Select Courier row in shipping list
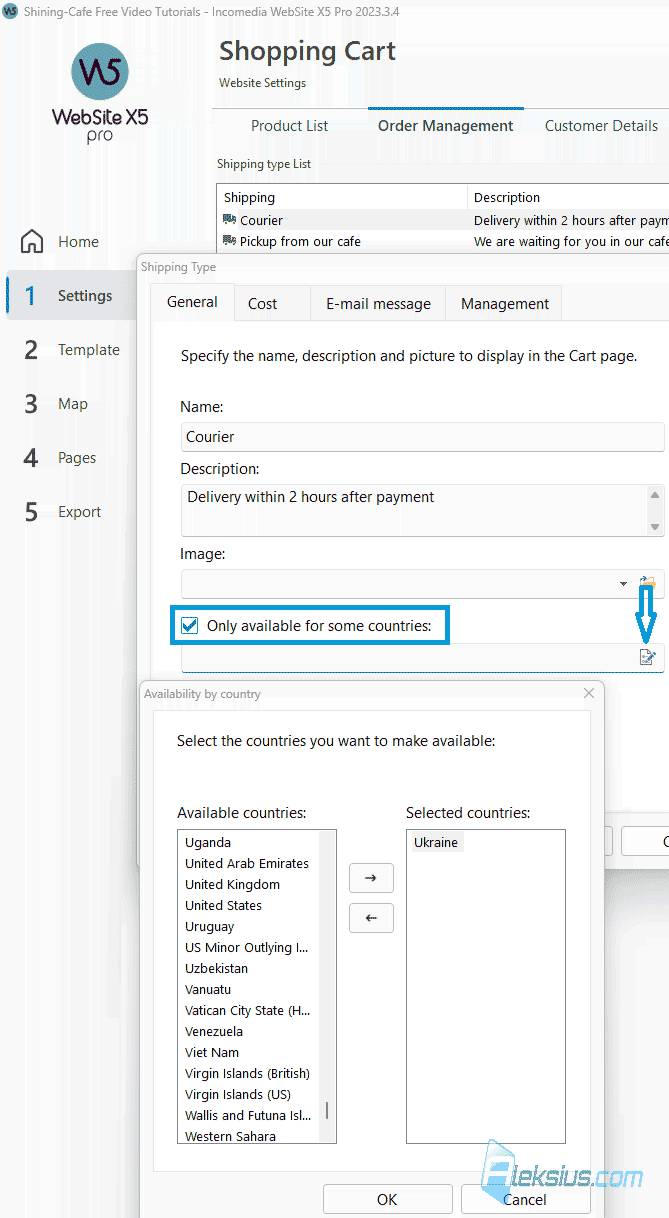 (443, 220)
